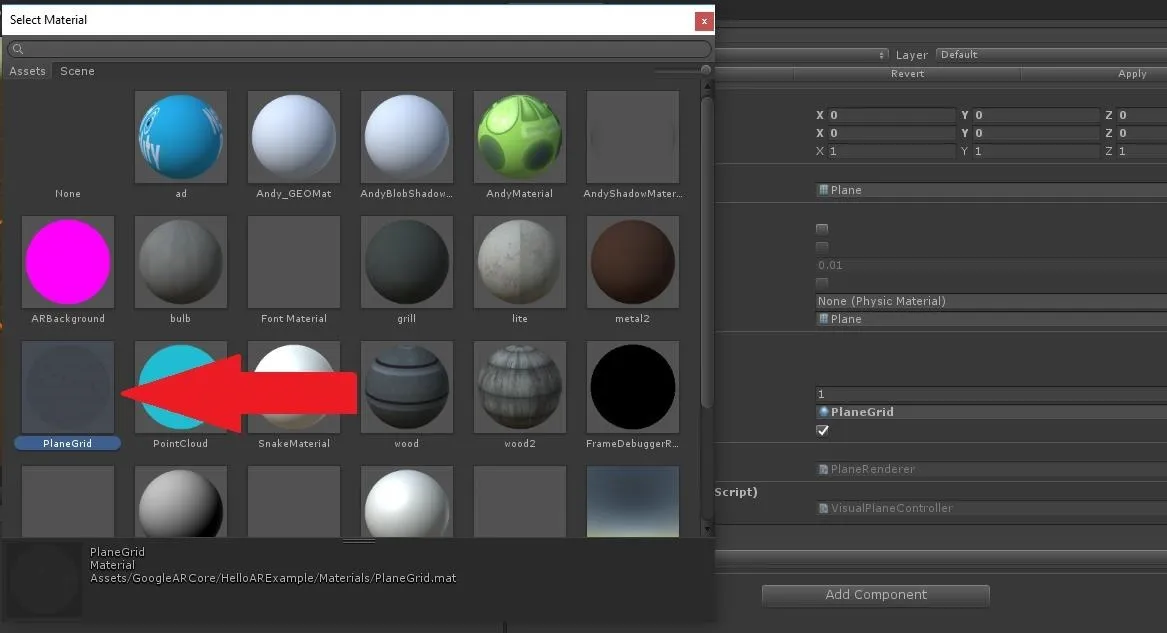Pick the Font Material thumbnail
The image size is (1167, 633).
[294, 262]
